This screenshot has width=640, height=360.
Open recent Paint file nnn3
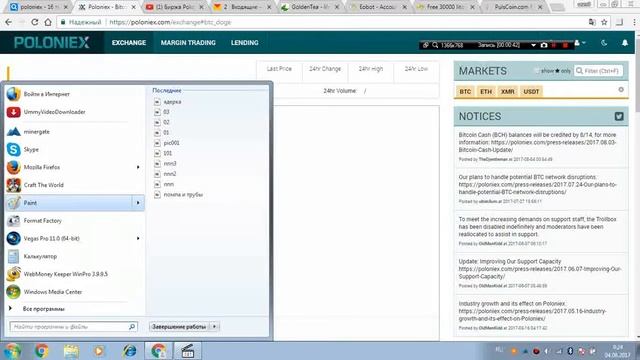tap(170, 163)
